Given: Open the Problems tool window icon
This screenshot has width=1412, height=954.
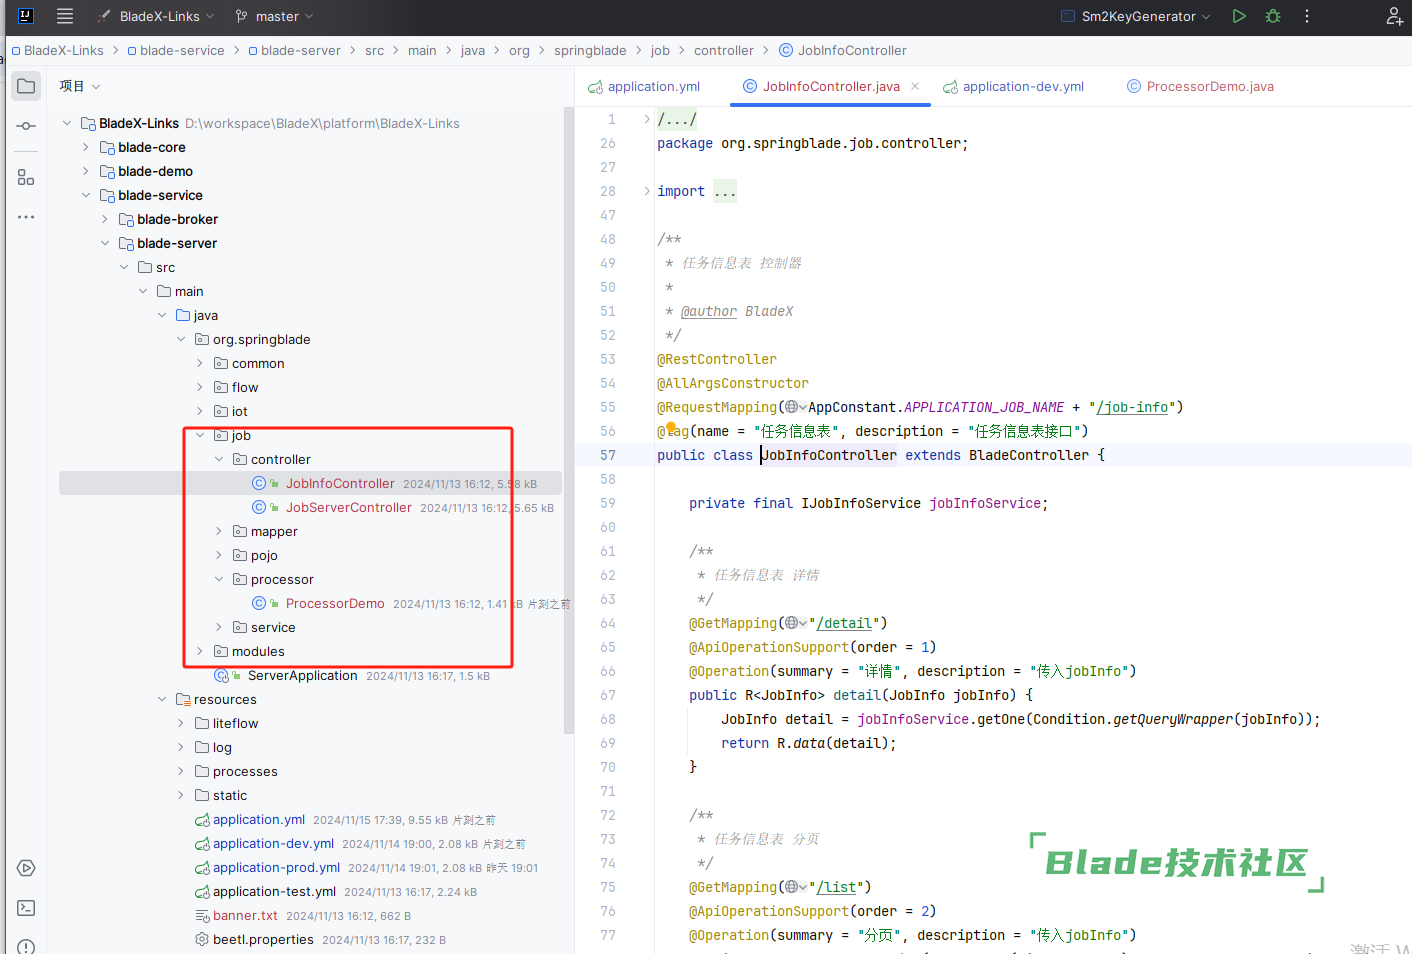Looking at the screenshot, I should [x=26, y=946].
